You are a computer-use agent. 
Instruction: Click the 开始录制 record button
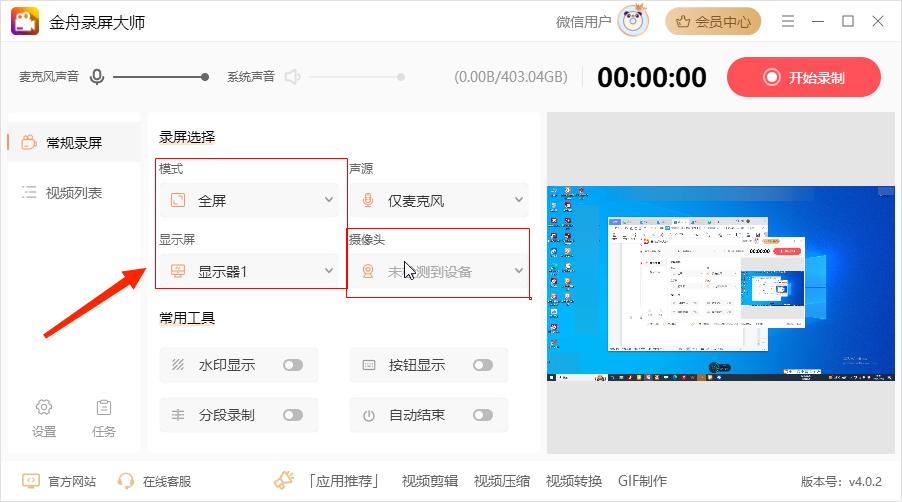click(804, 77)
